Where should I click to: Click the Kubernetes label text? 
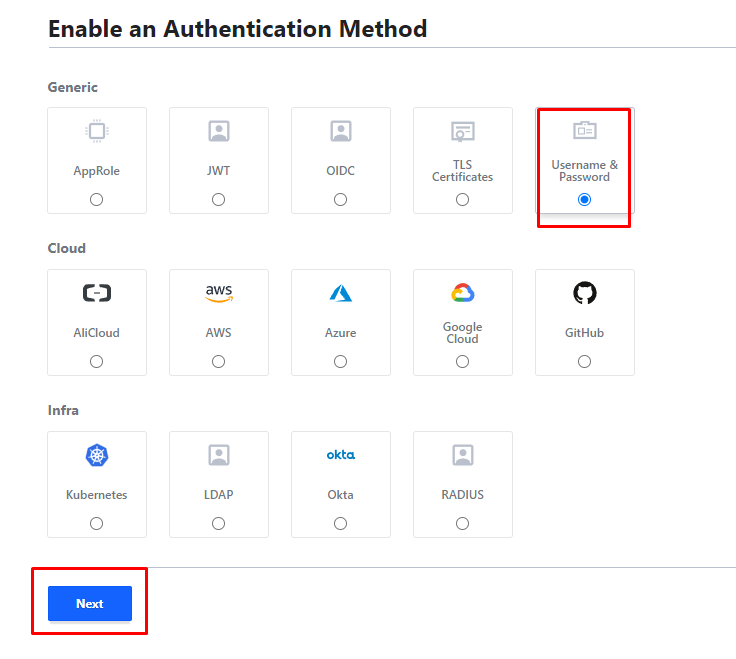[97, 495]
